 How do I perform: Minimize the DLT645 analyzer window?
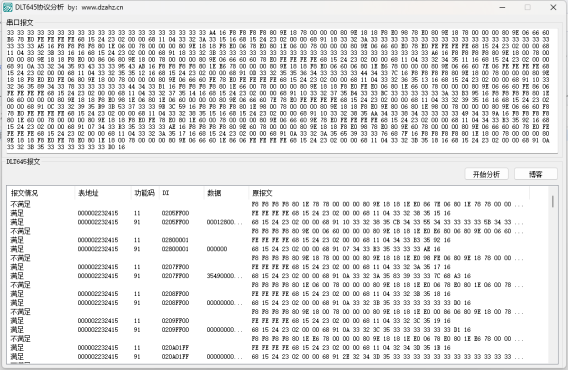[x=502, y=7]
